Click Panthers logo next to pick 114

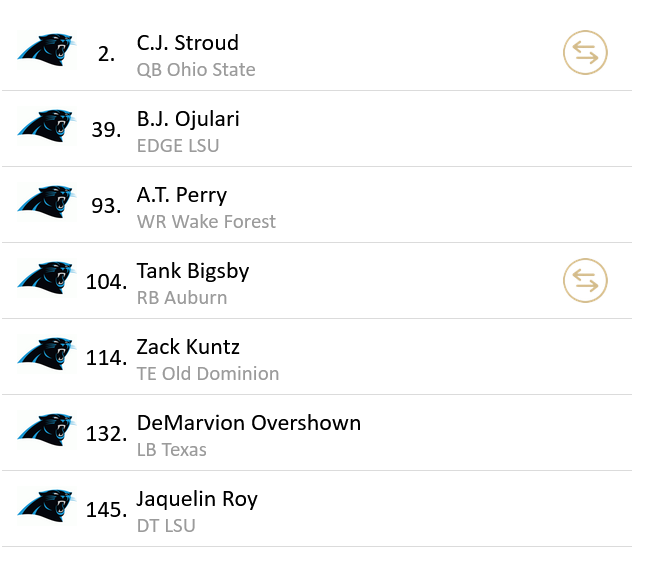[46, 353]
